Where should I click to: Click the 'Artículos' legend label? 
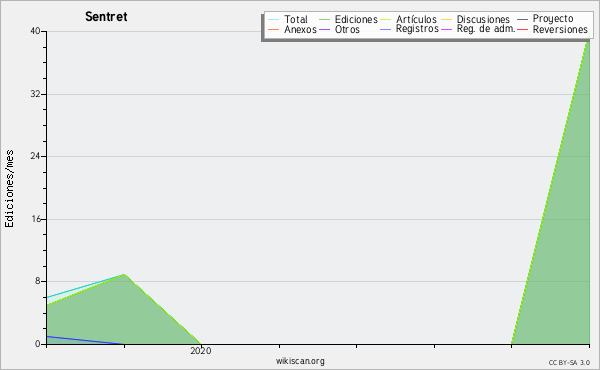[x=416, y=19]
